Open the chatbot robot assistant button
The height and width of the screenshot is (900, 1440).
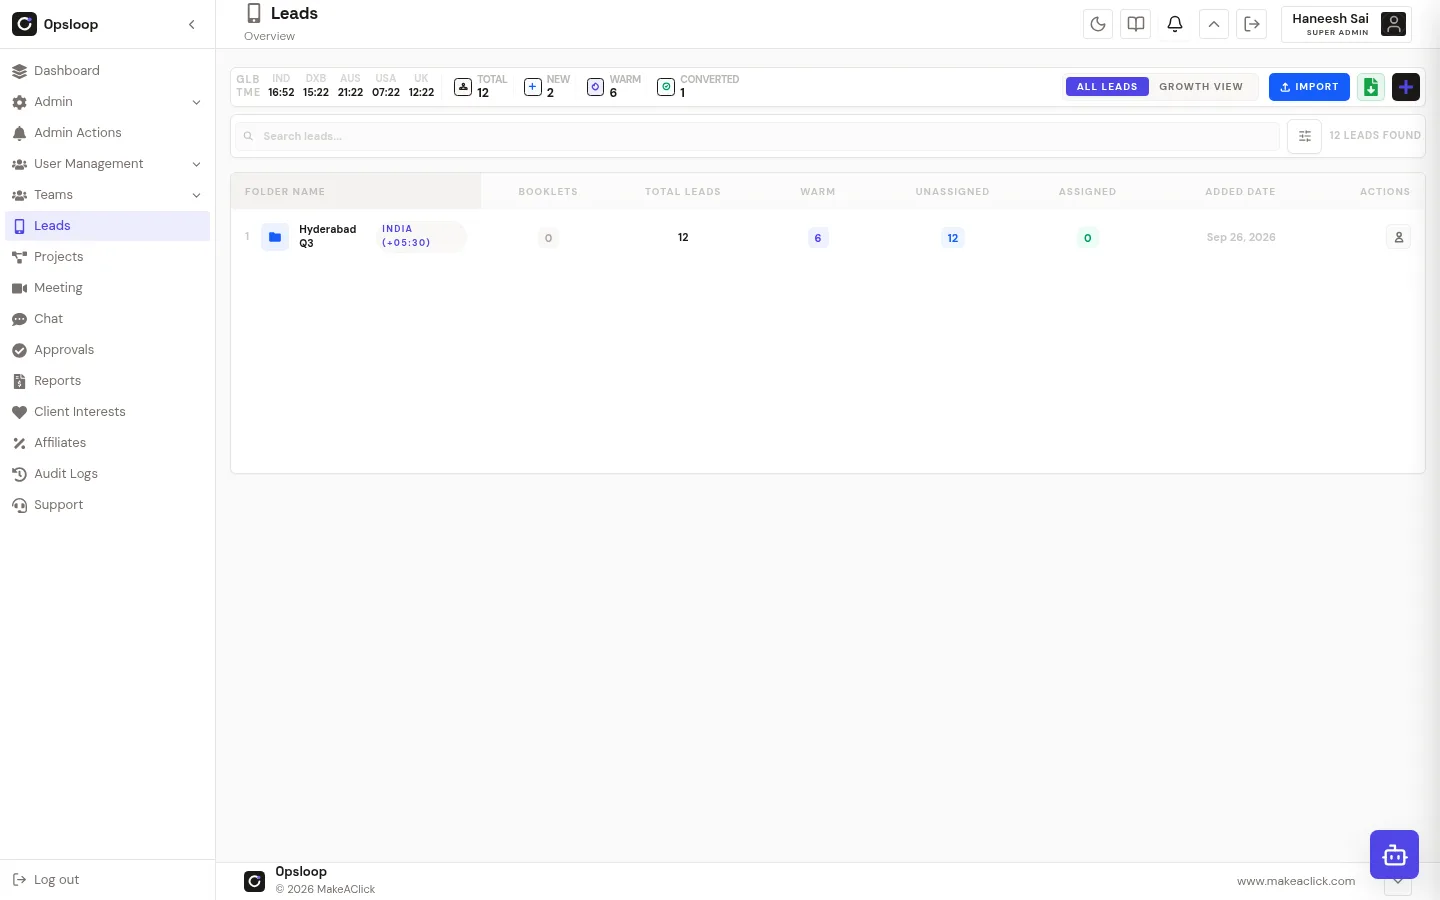tap(1394, 855)
